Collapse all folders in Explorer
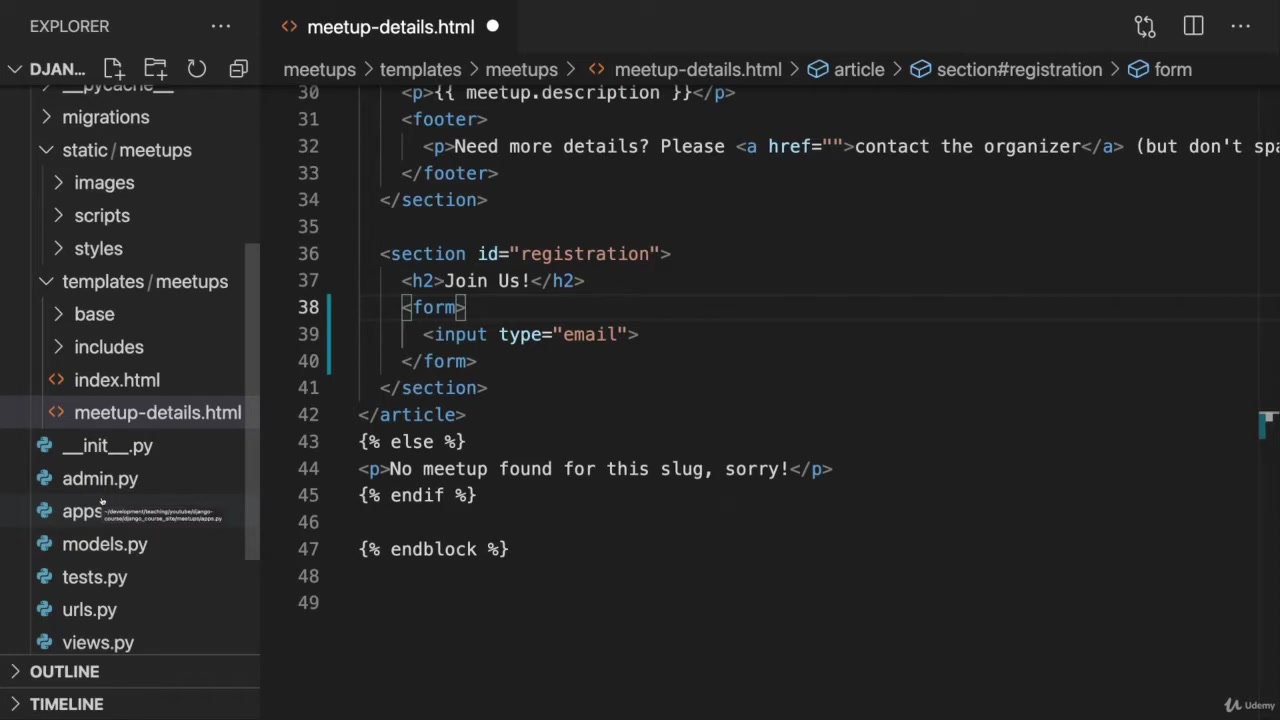 click(x=238, y=69)
